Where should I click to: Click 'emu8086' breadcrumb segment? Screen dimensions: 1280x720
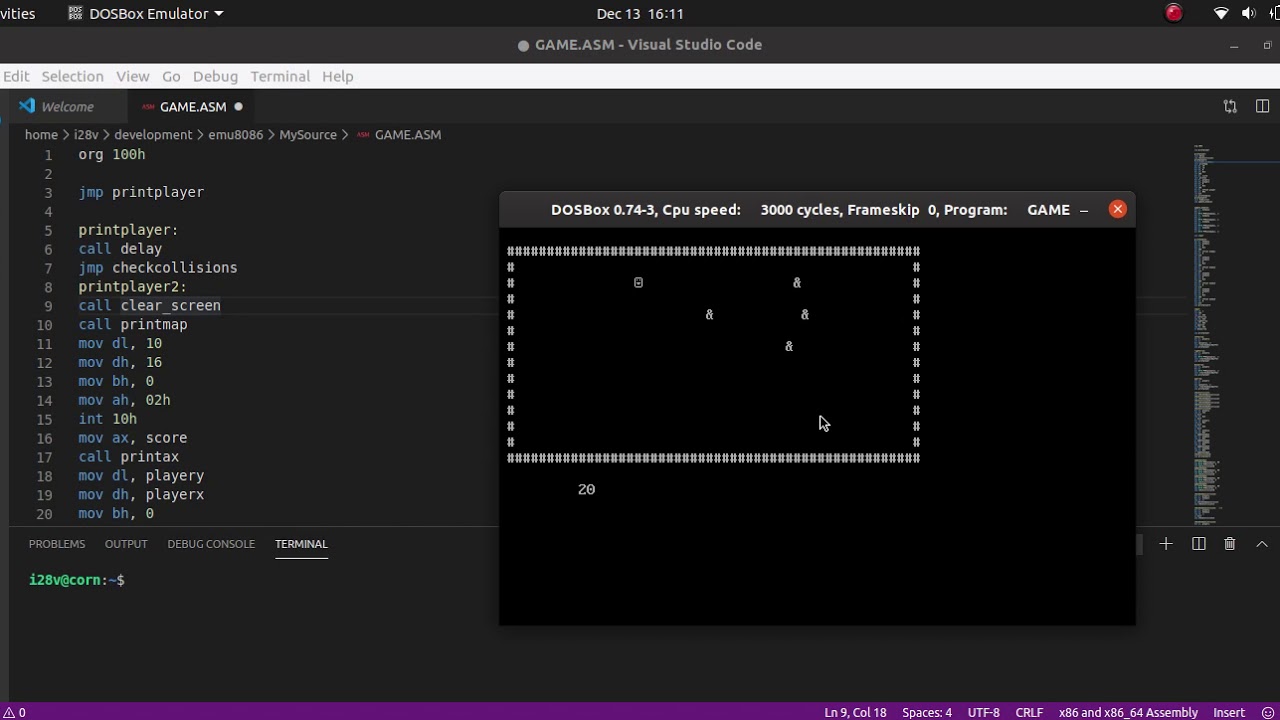pyautogui.click(x=236, y=134)
